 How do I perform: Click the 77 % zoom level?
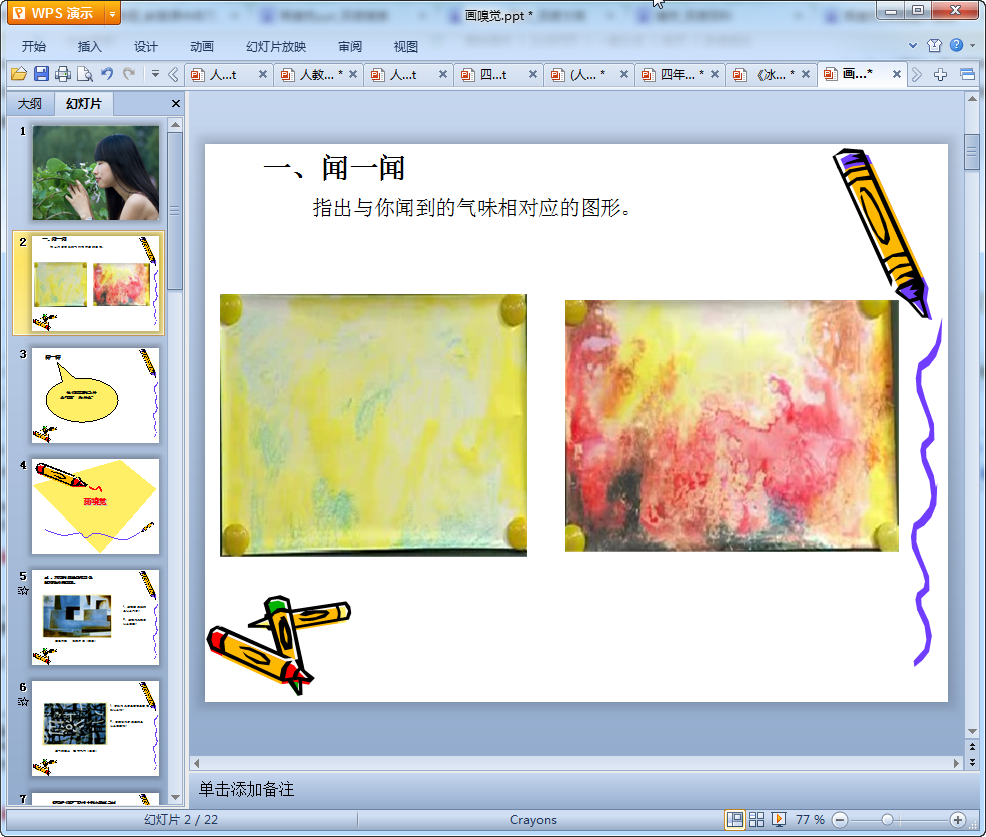(810, 819)
